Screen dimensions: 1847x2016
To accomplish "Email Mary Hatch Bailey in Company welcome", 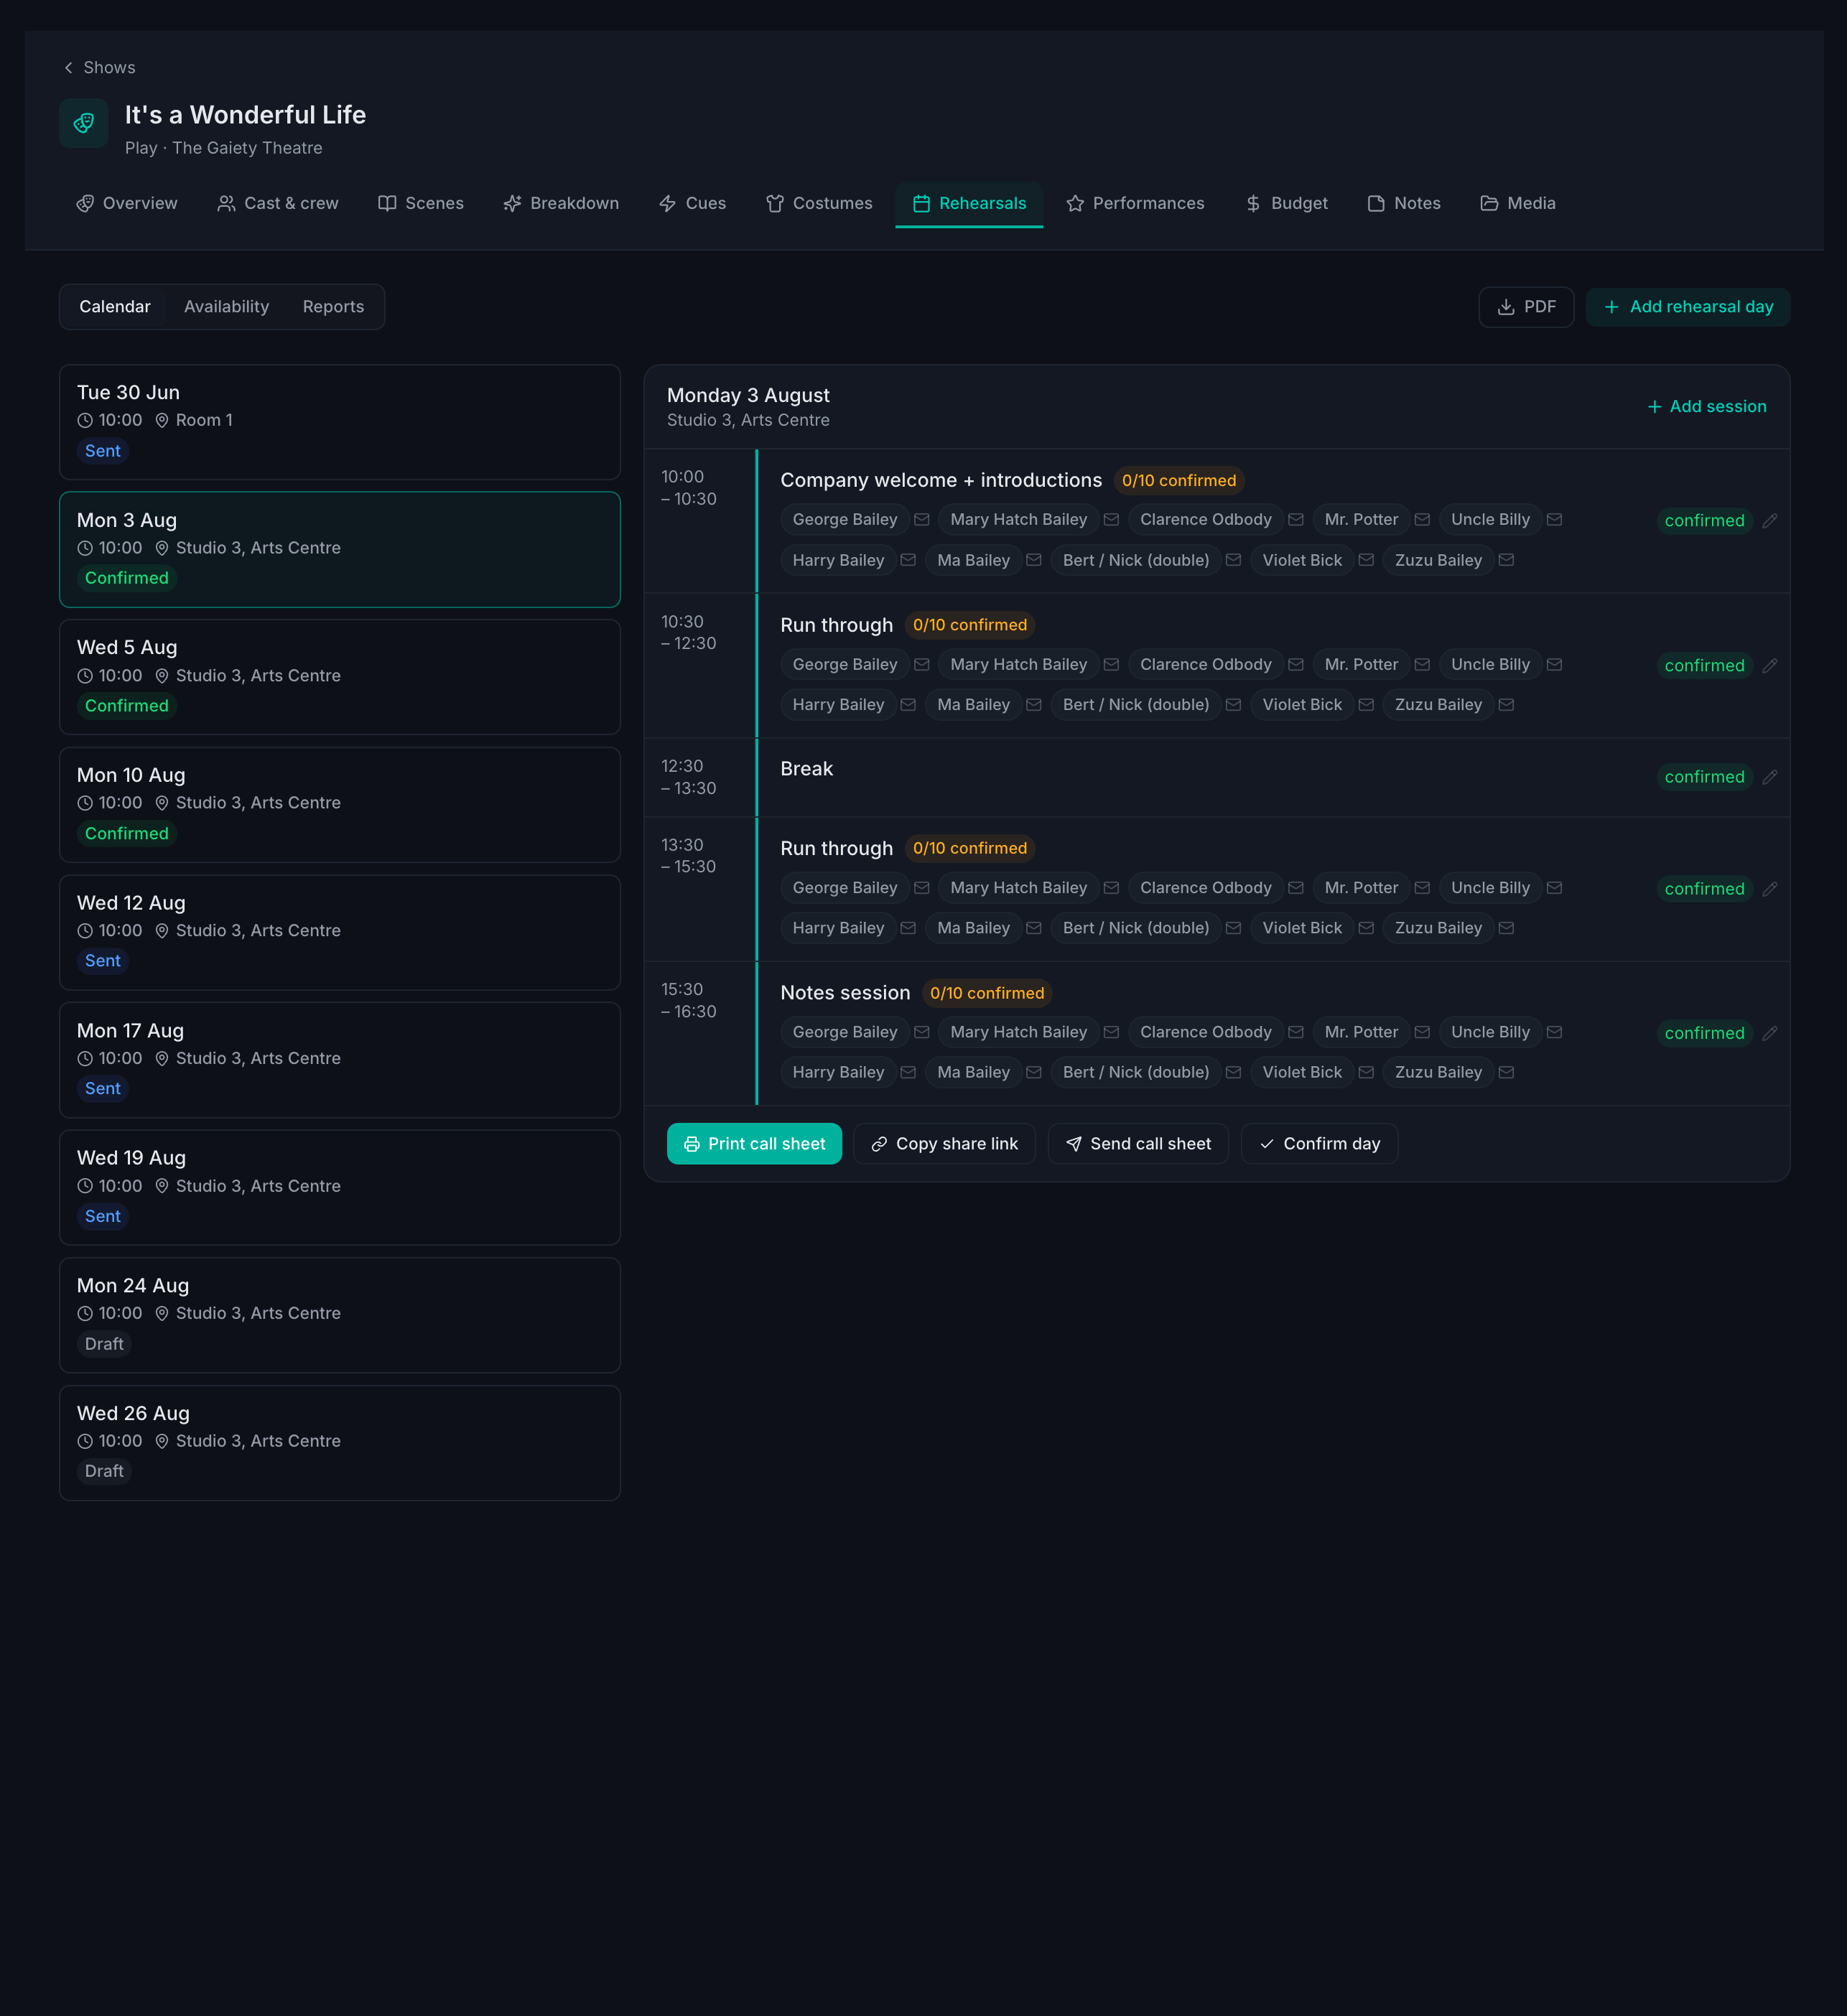I will click(x=1111, y=520).
